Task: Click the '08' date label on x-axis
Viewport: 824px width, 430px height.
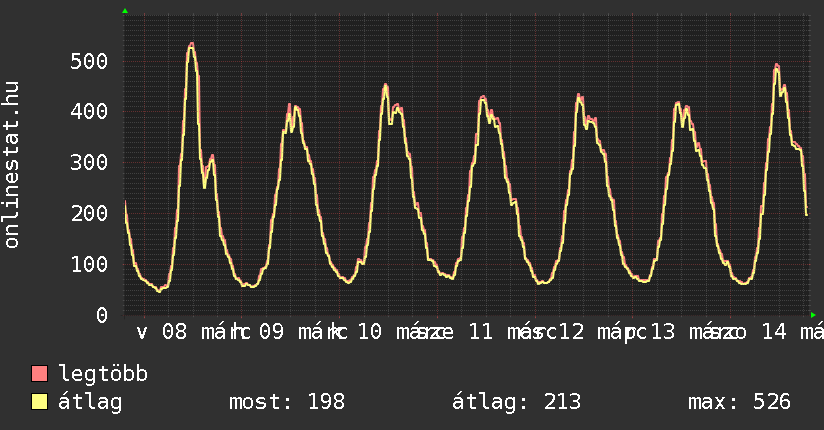Action: [174, 332]
